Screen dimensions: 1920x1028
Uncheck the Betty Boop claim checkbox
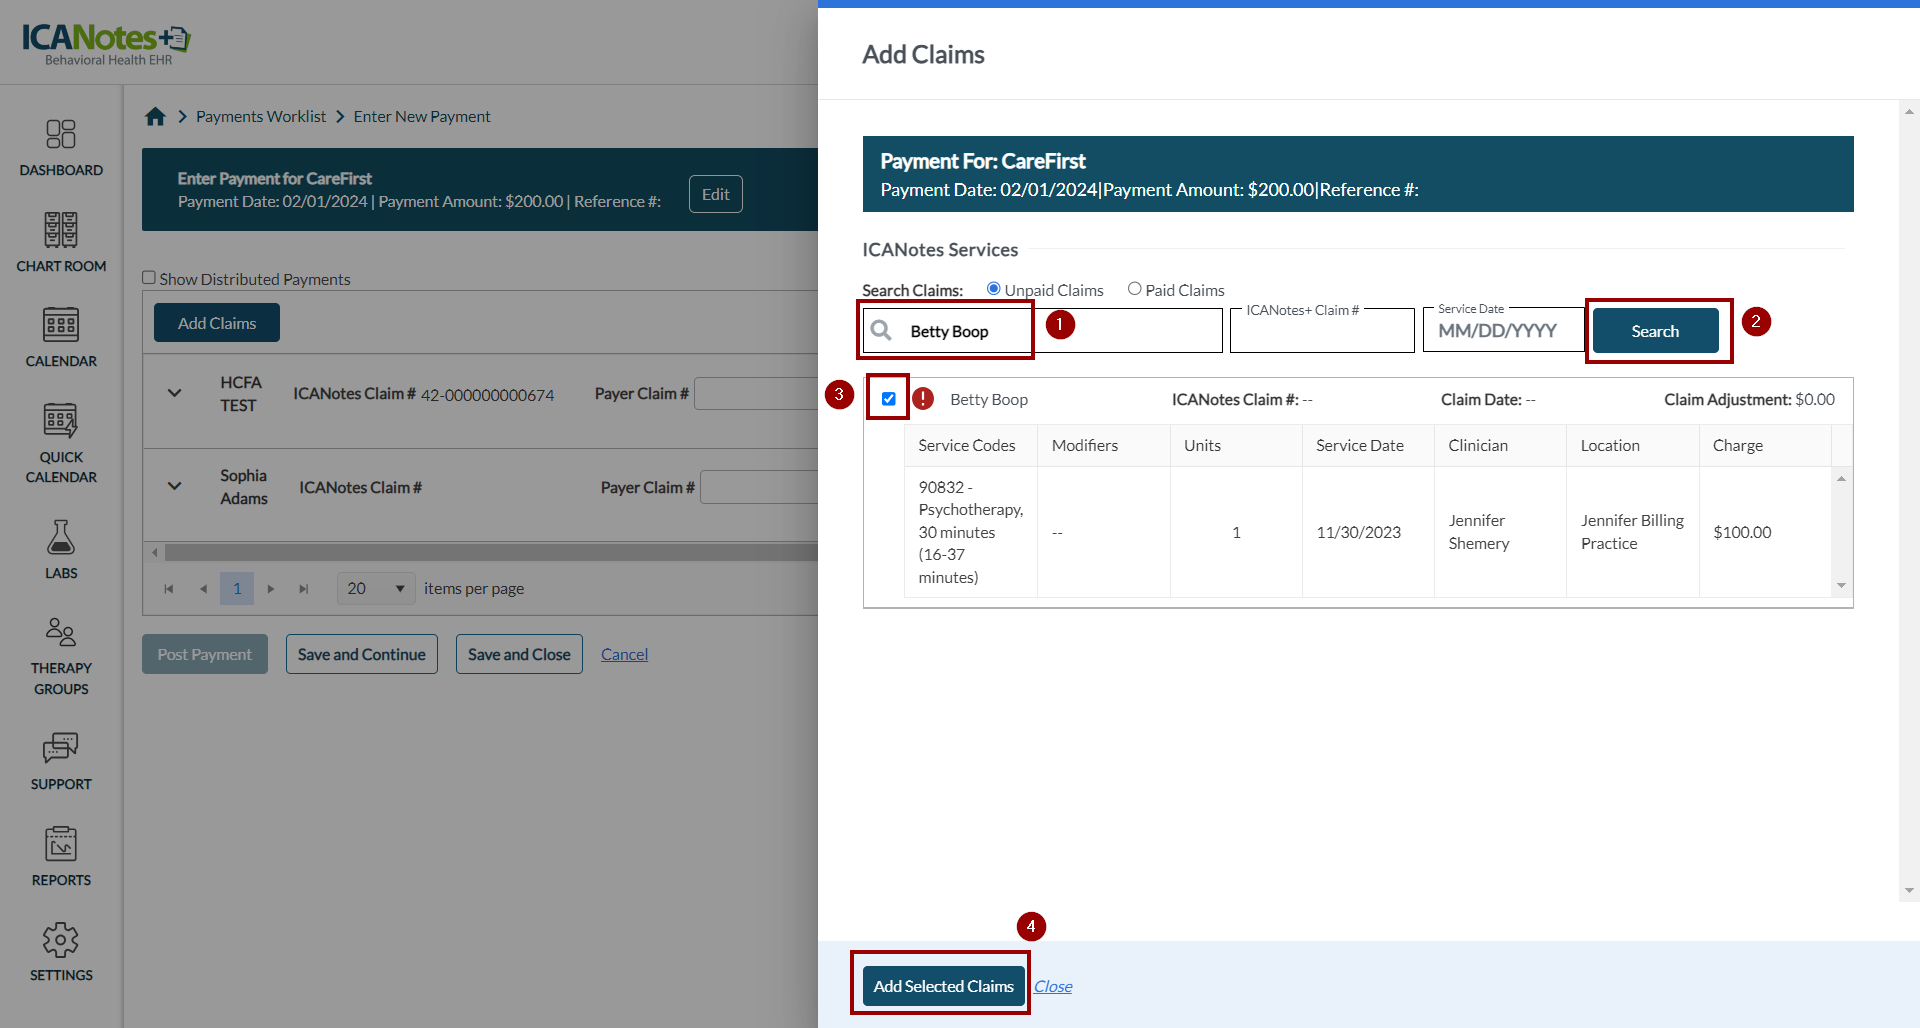[x=889, y=399]
